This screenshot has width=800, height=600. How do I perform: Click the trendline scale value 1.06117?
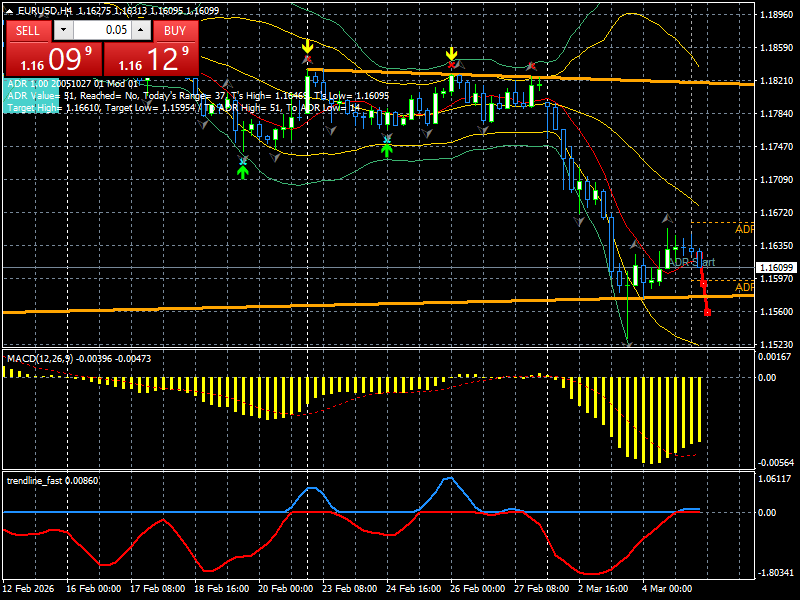pyautogui.click(x=776, y=479)
